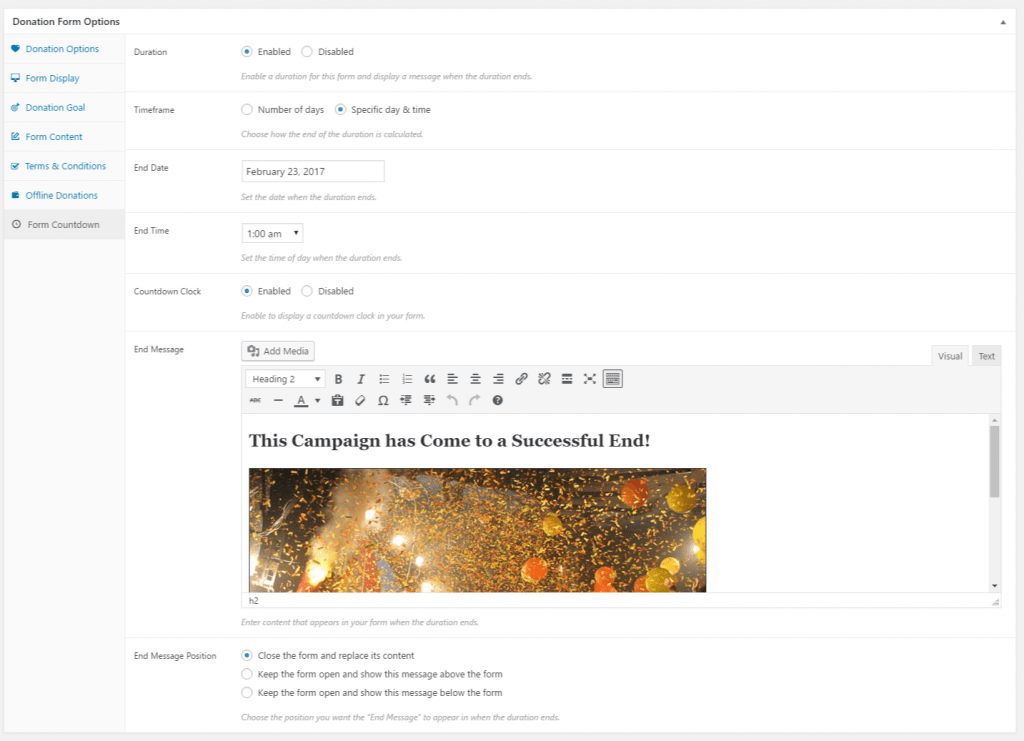Open the End Time dropdown
The width and height of the screenshot is (1024, 741).
[x=272, y=234]
